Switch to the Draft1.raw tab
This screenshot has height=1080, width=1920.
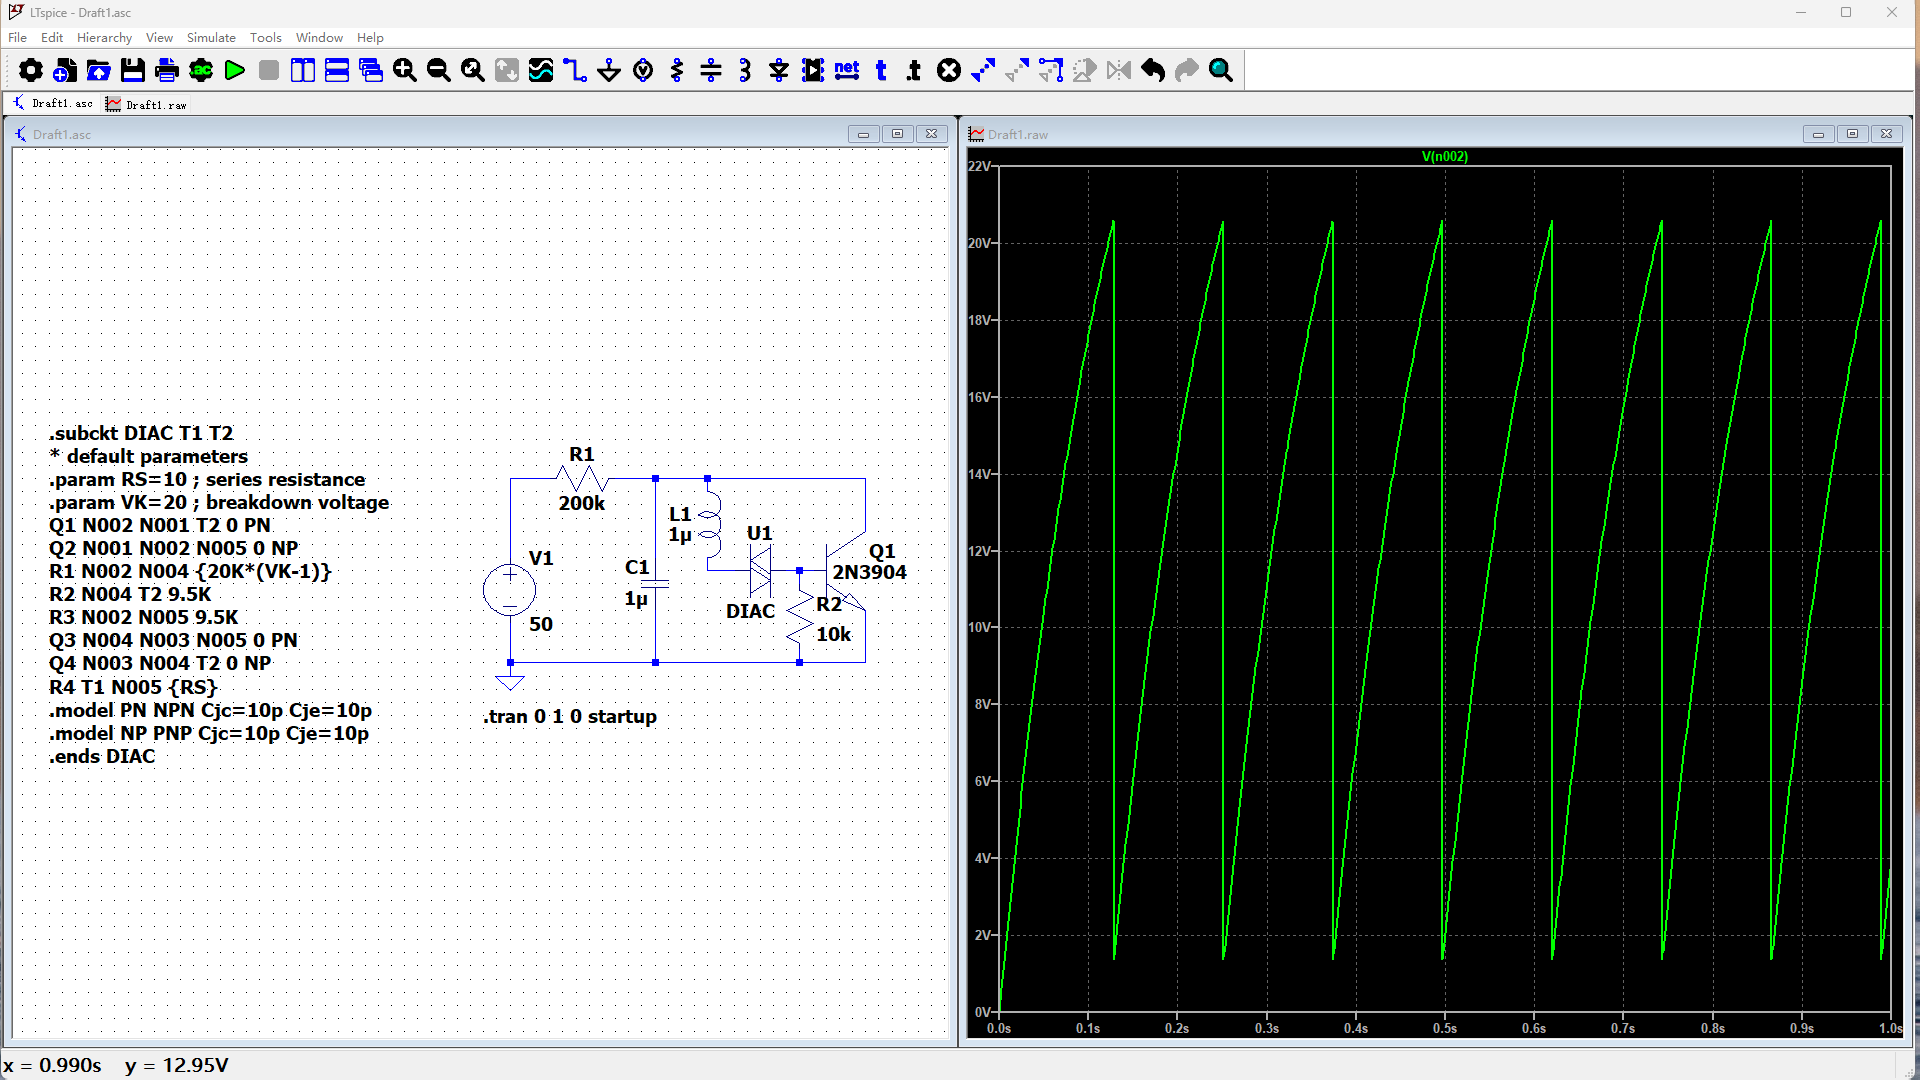[x=146, y=104]
